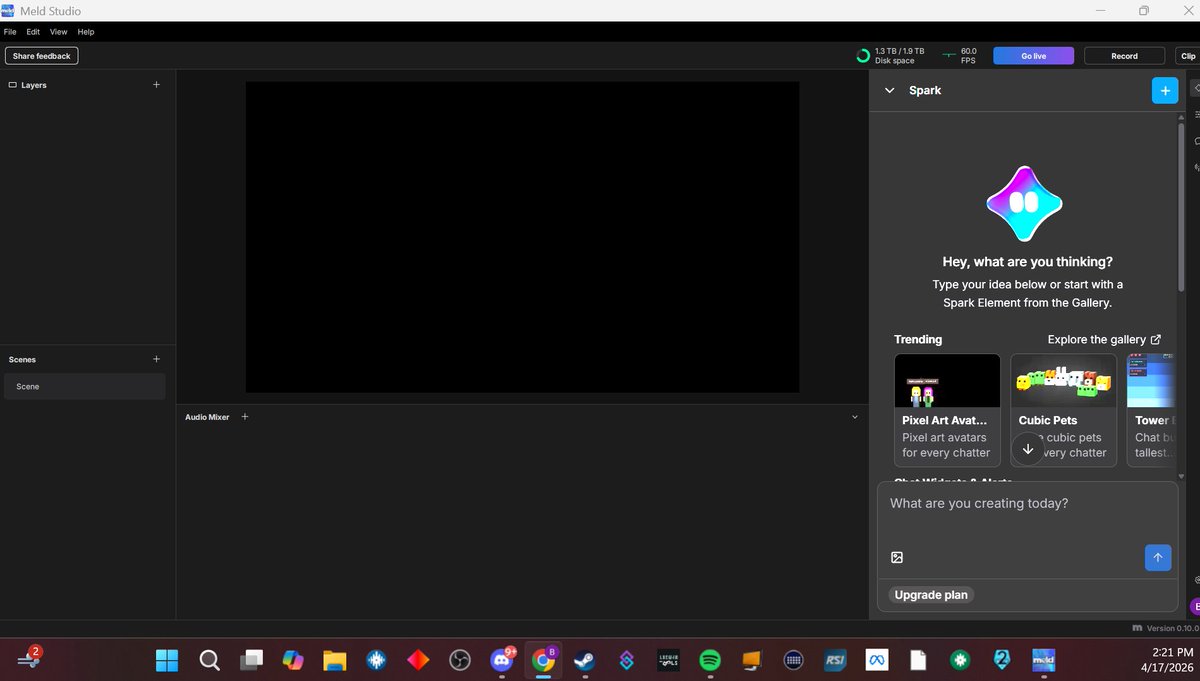Click the taskbar clock showing 2:21 PM
Viewport: 1200px width, 681px height.
click(x=1165, y=659)
